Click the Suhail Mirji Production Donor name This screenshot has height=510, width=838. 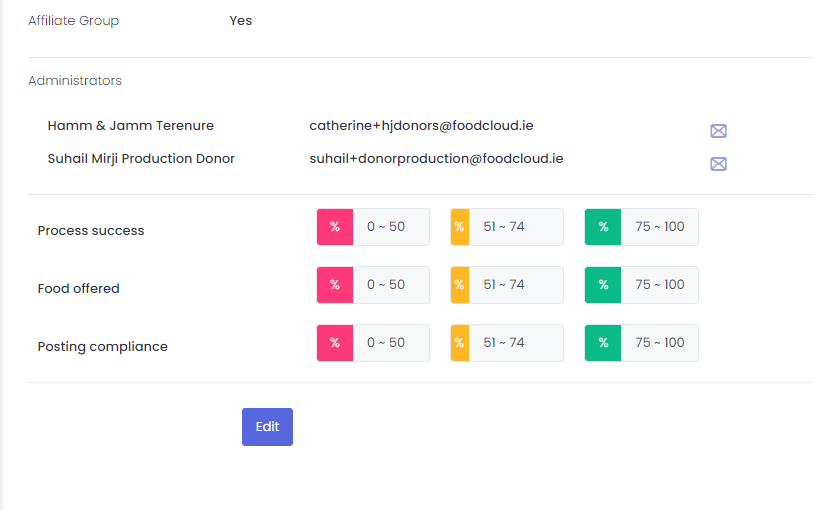(141, 158)
